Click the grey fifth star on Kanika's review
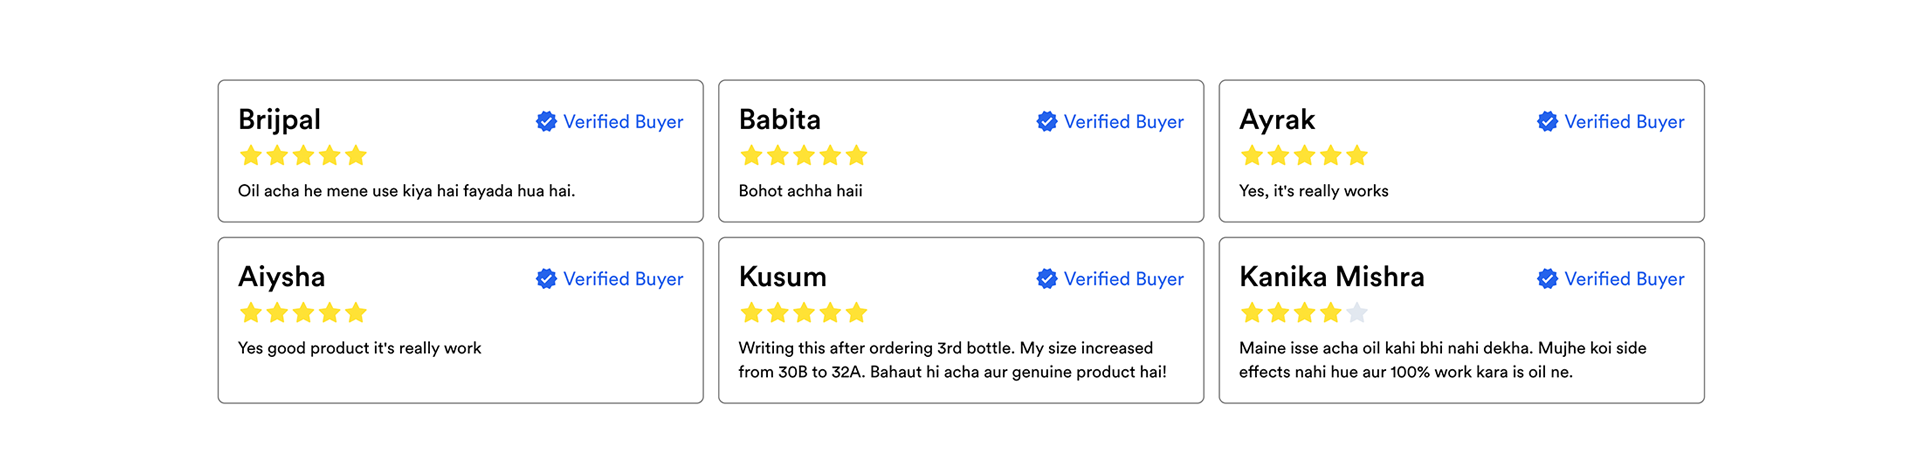 (x=1357, y=313)
